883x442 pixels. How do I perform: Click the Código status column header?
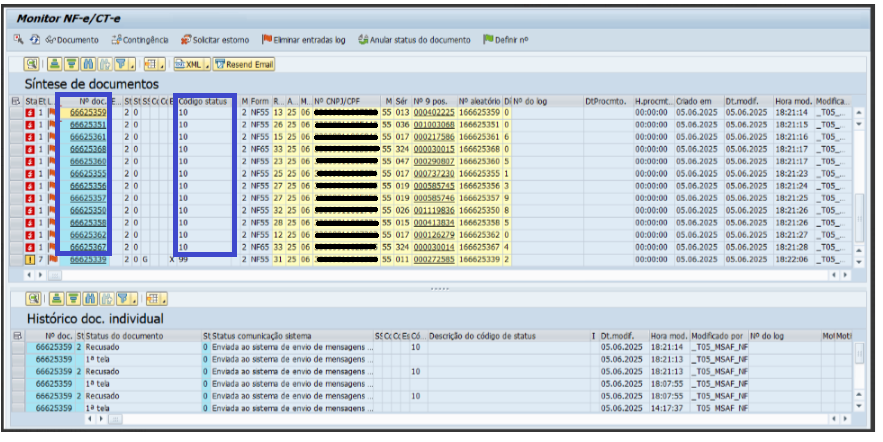(x=203, y=101)
